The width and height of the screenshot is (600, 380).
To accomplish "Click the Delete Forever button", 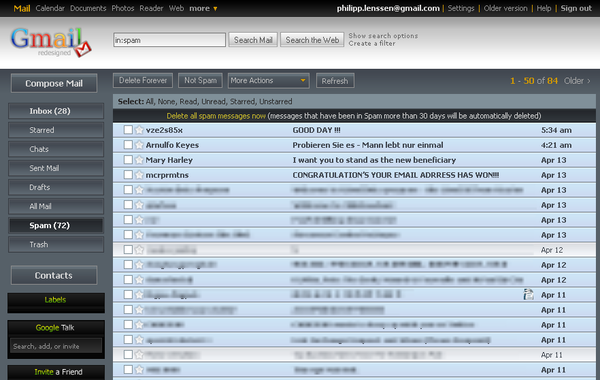I will pos(143,80).
